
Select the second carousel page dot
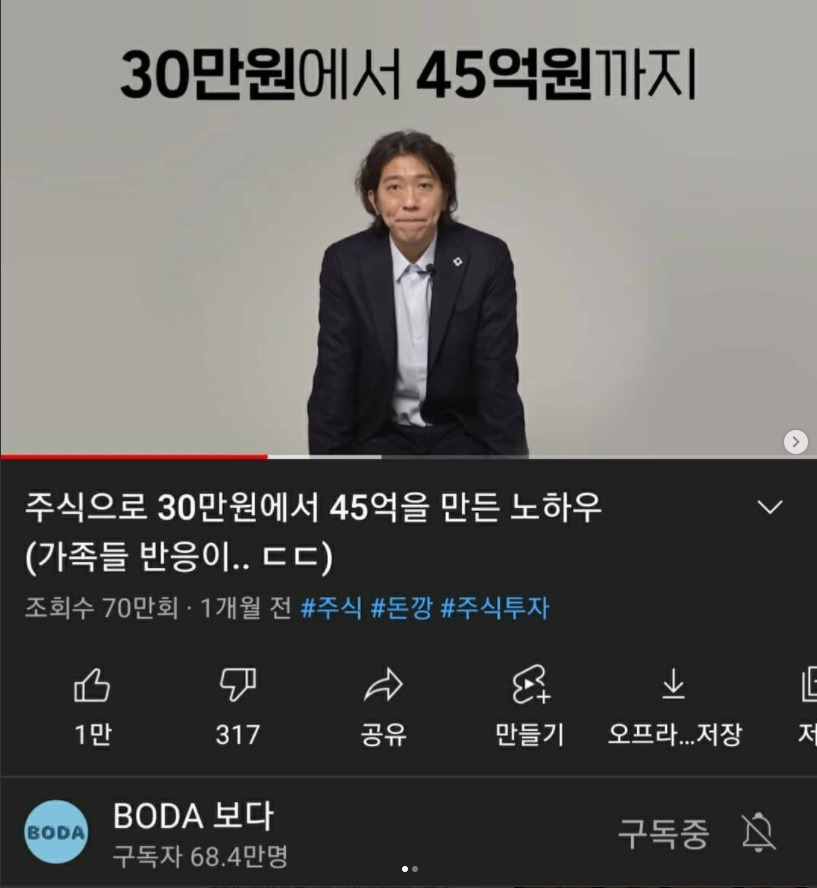(x=415, y=869)
